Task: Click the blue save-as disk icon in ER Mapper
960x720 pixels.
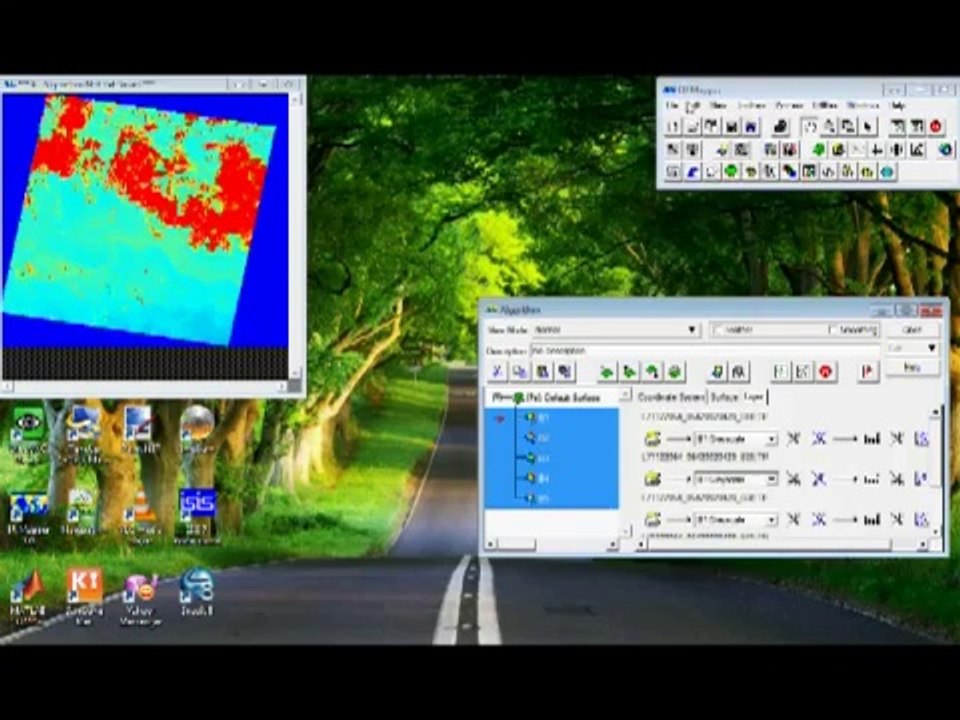Action: tap(751, 127)
